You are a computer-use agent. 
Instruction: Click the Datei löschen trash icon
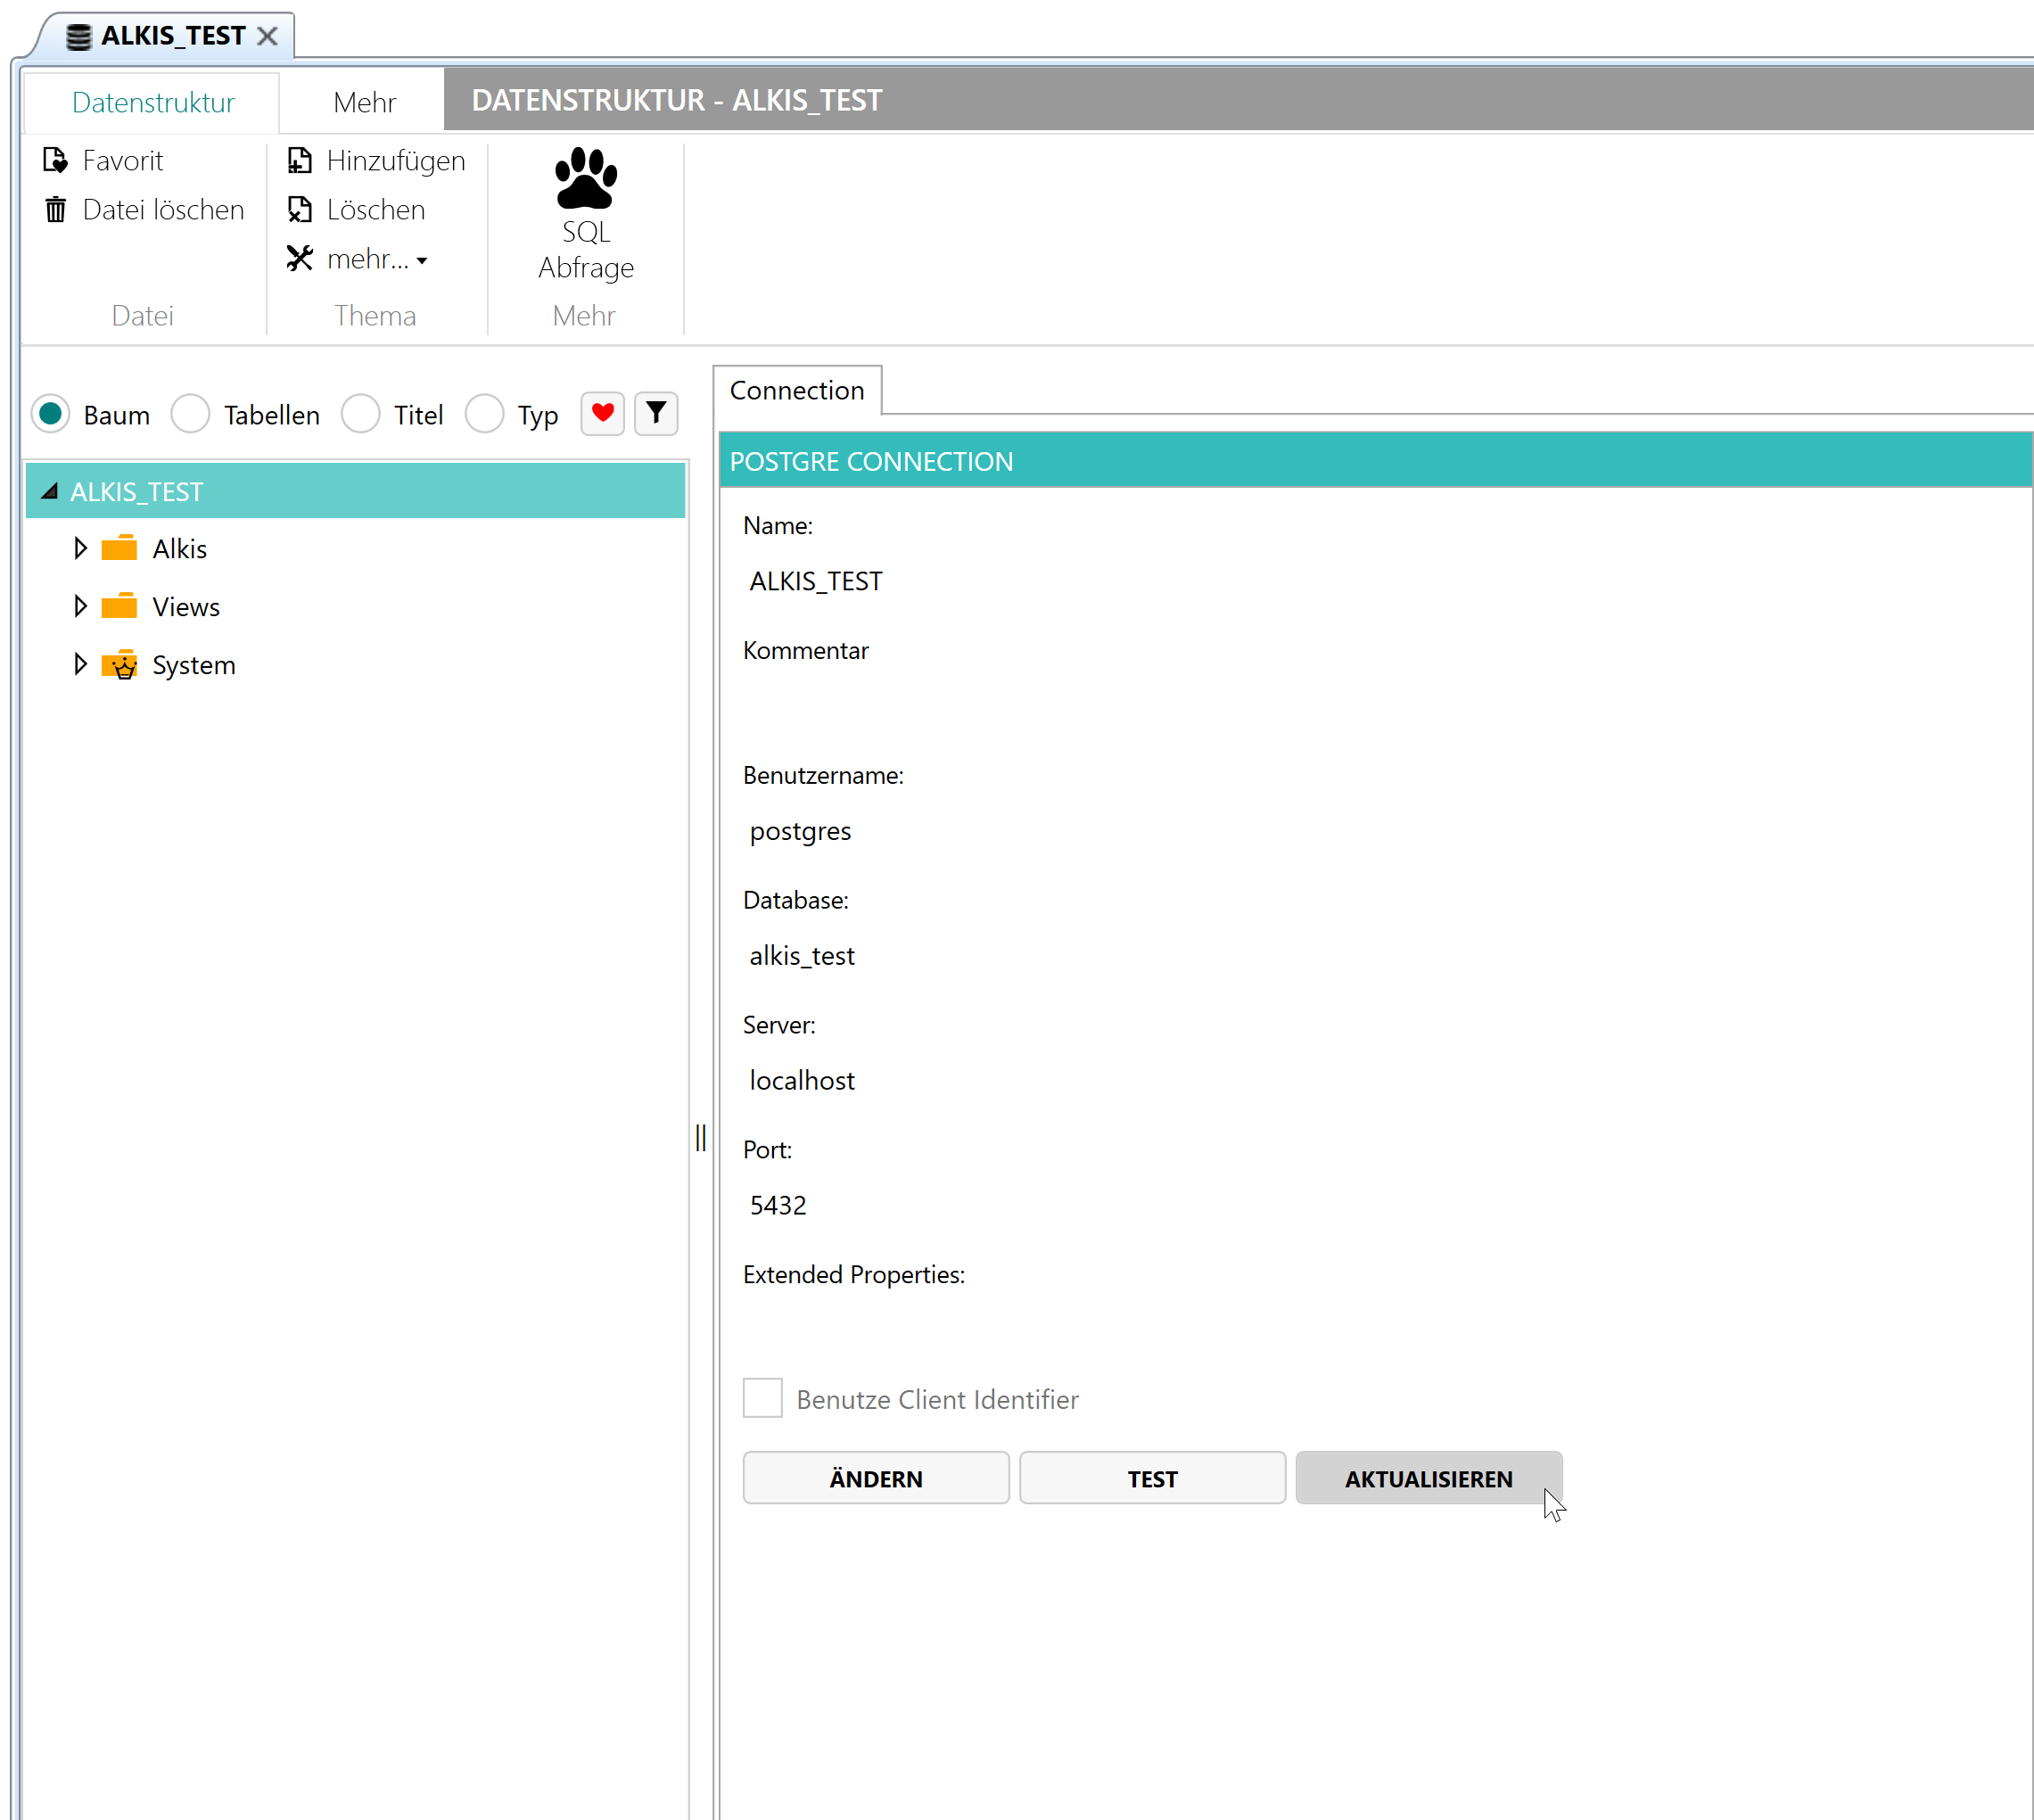coord(56,209)
